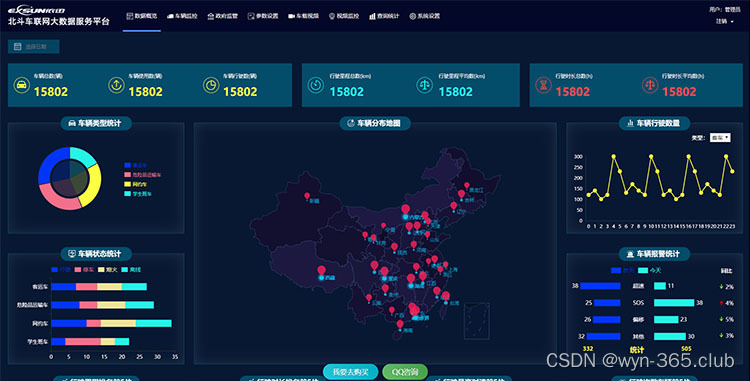Screen dimensions: 750x381
Task: Toggle the 今天 legend in 车辆报警统计
Action: tap(650, 271)
